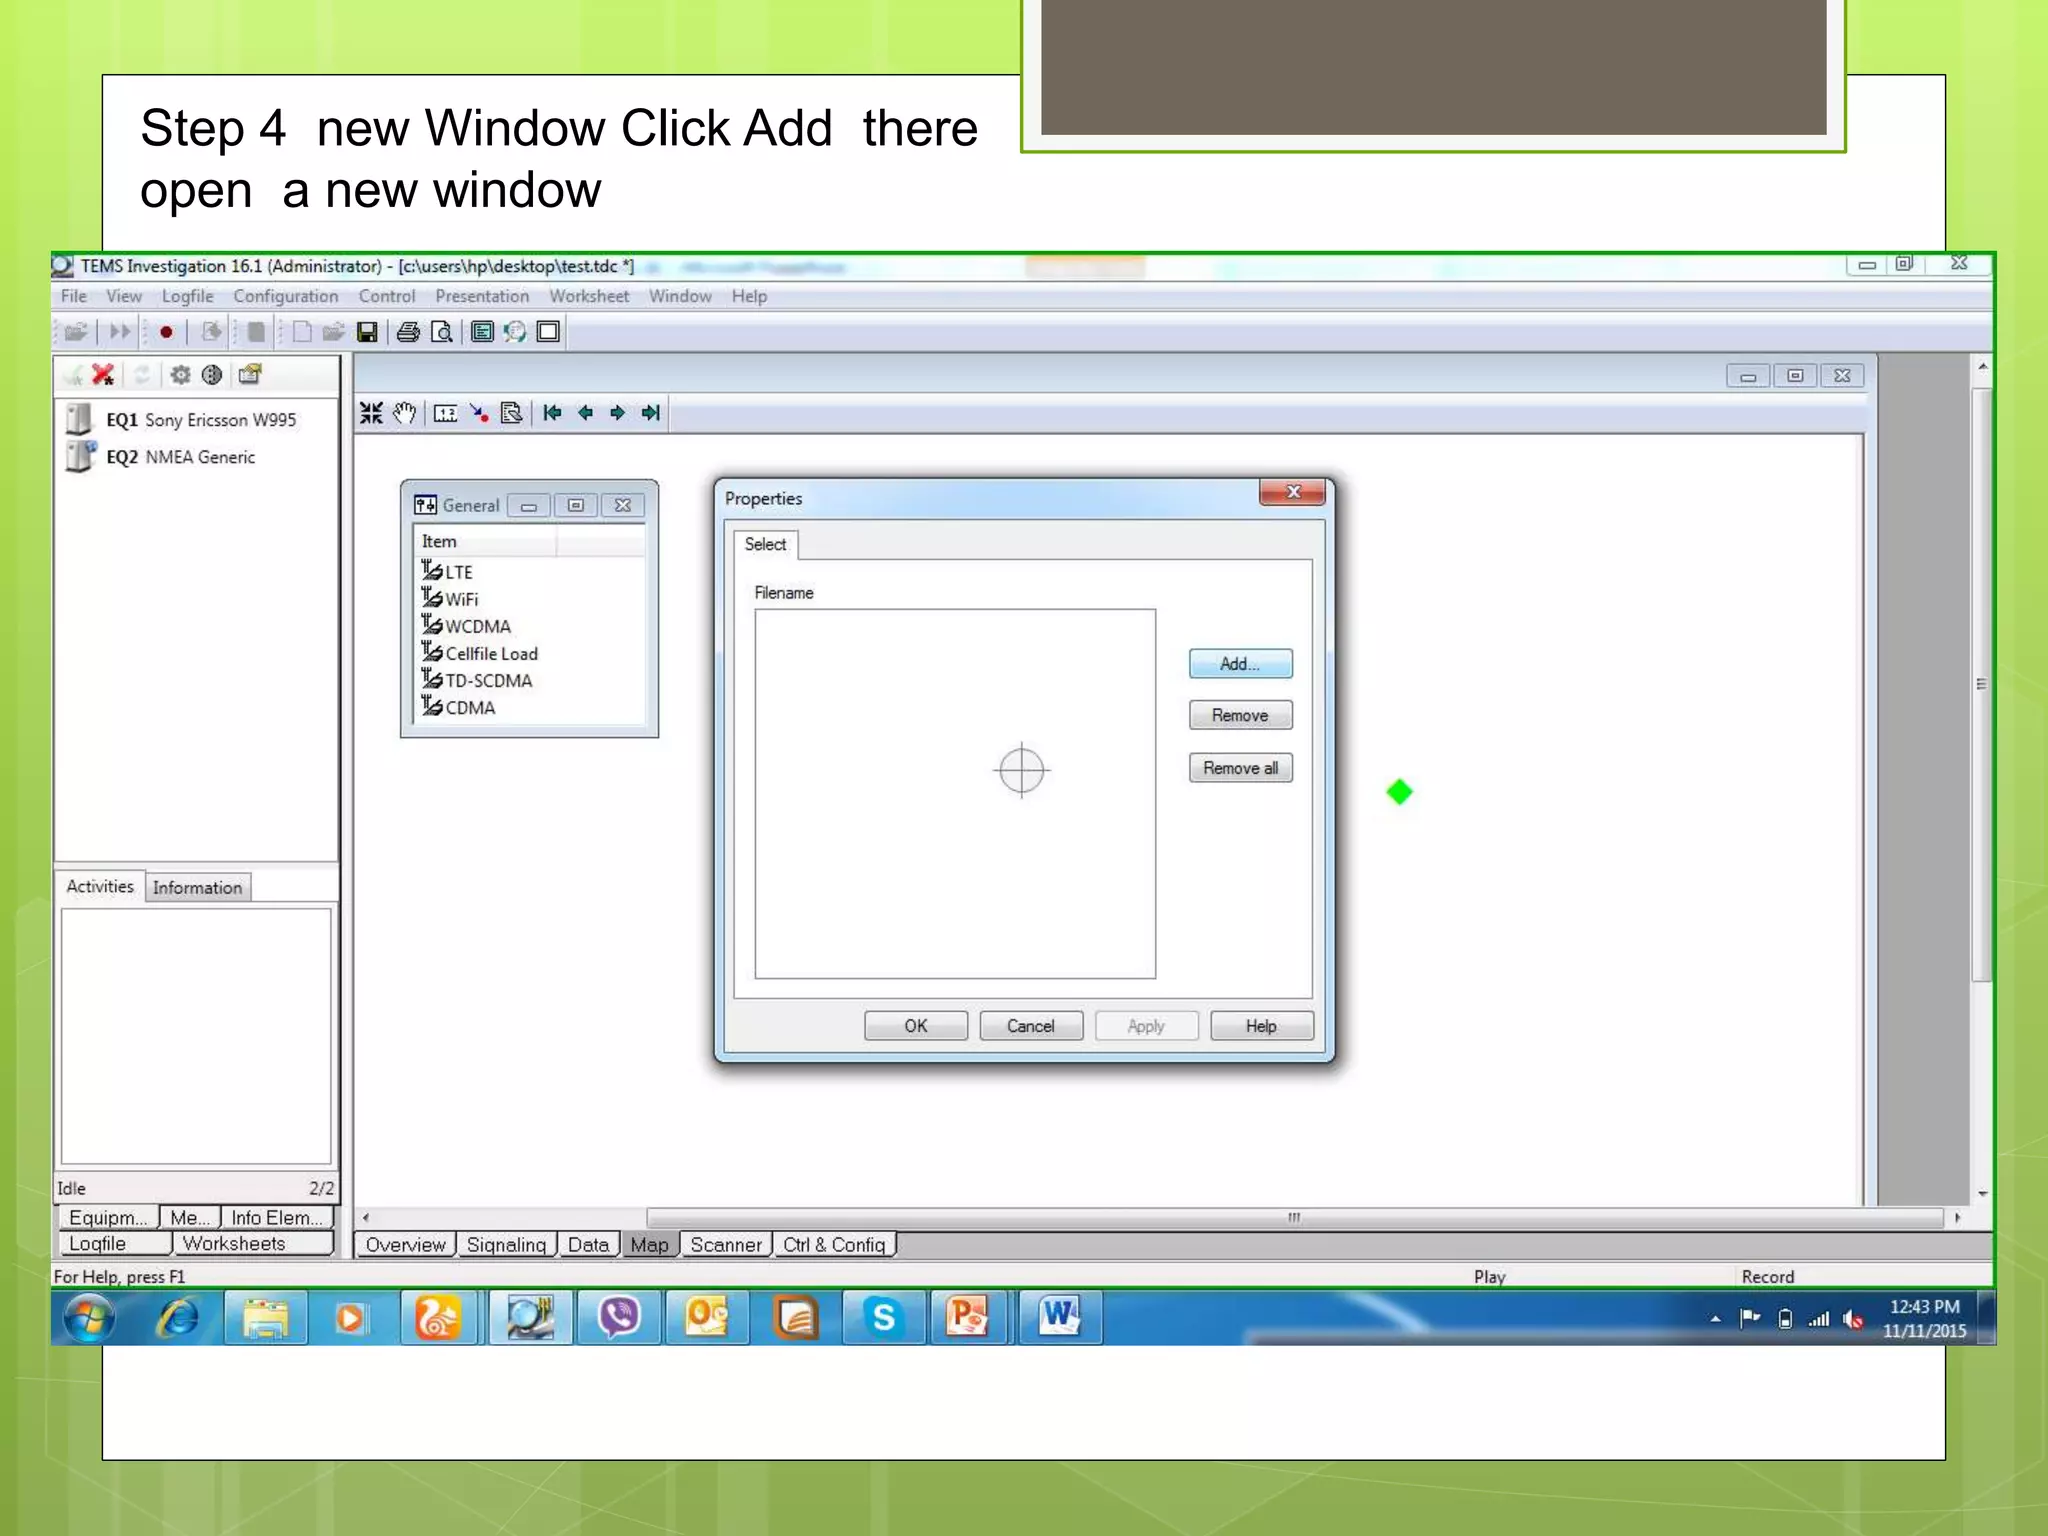Open the Presentation menu
The width and height of the screenshot is (2048, 1536).
click(482, 296)
